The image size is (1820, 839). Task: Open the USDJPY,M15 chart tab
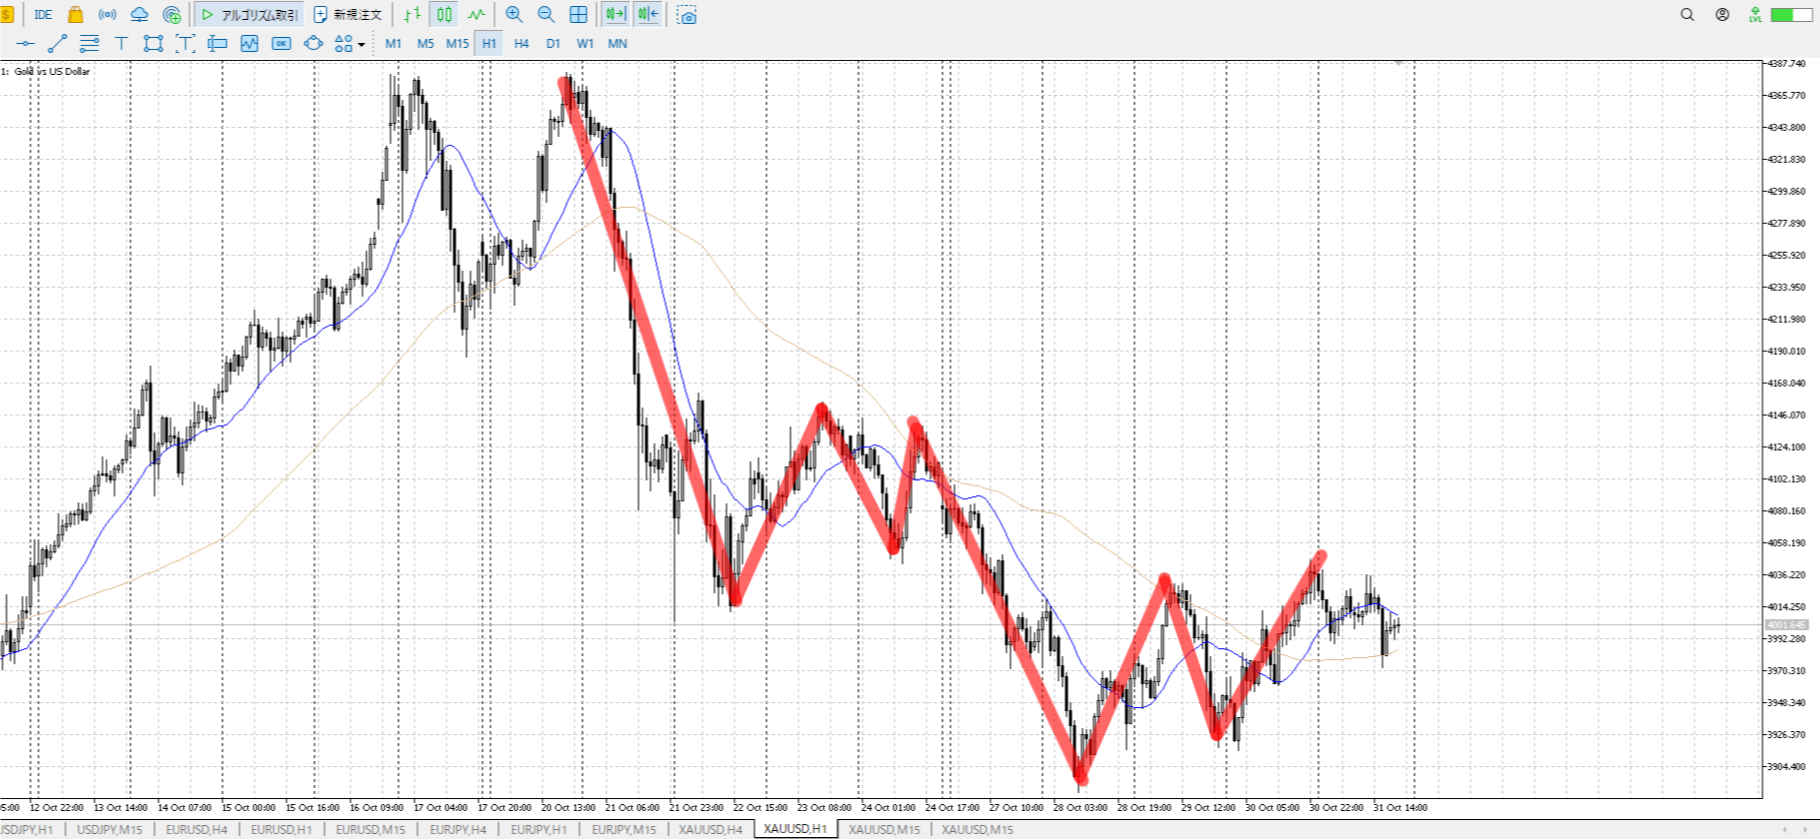pos(109,829)
